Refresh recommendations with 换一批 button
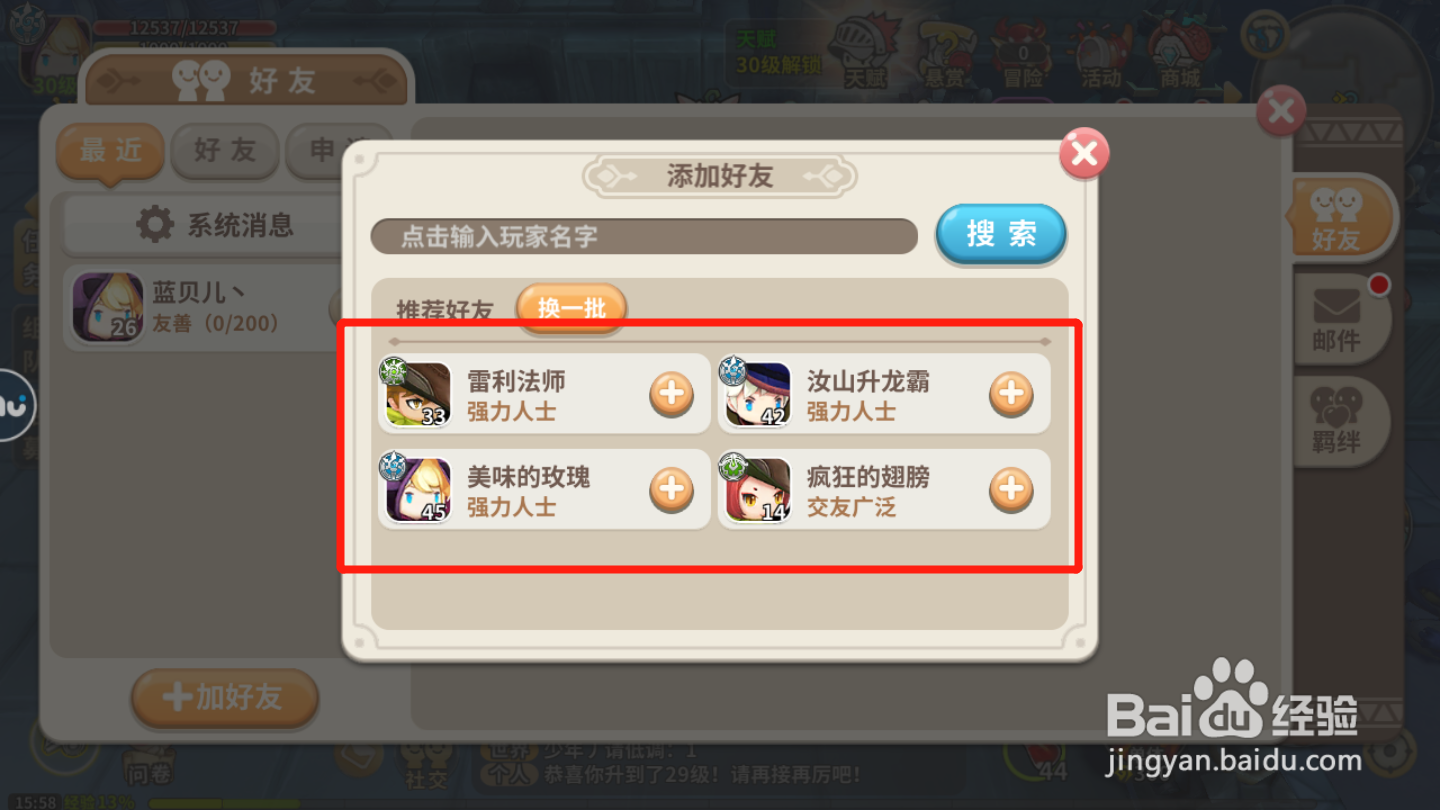The image size is (1440, 810). pyautogui.click(x=572, y=309)
